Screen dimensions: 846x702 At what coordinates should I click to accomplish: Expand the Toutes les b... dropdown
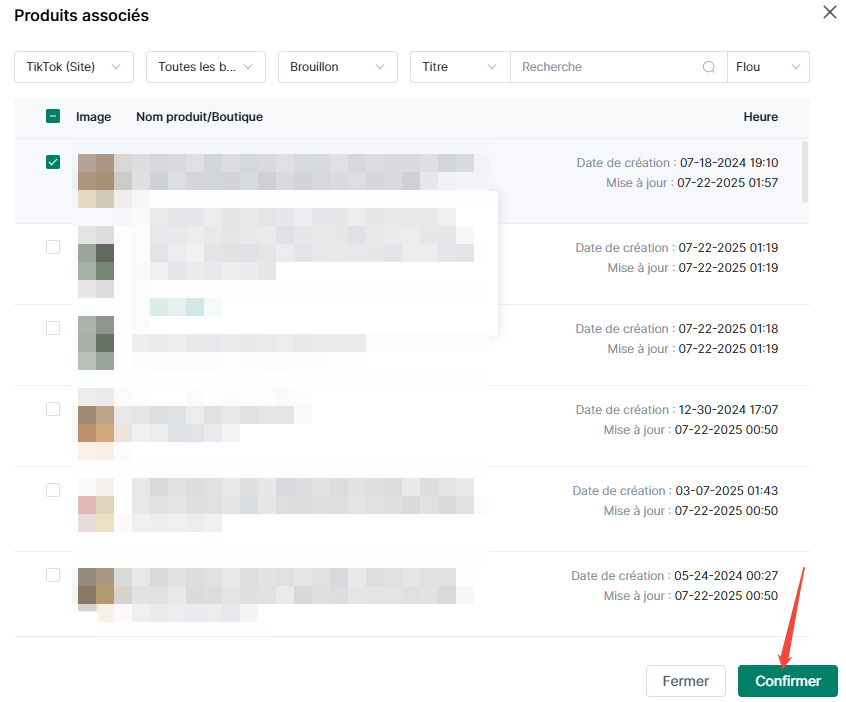coord(206,67)
